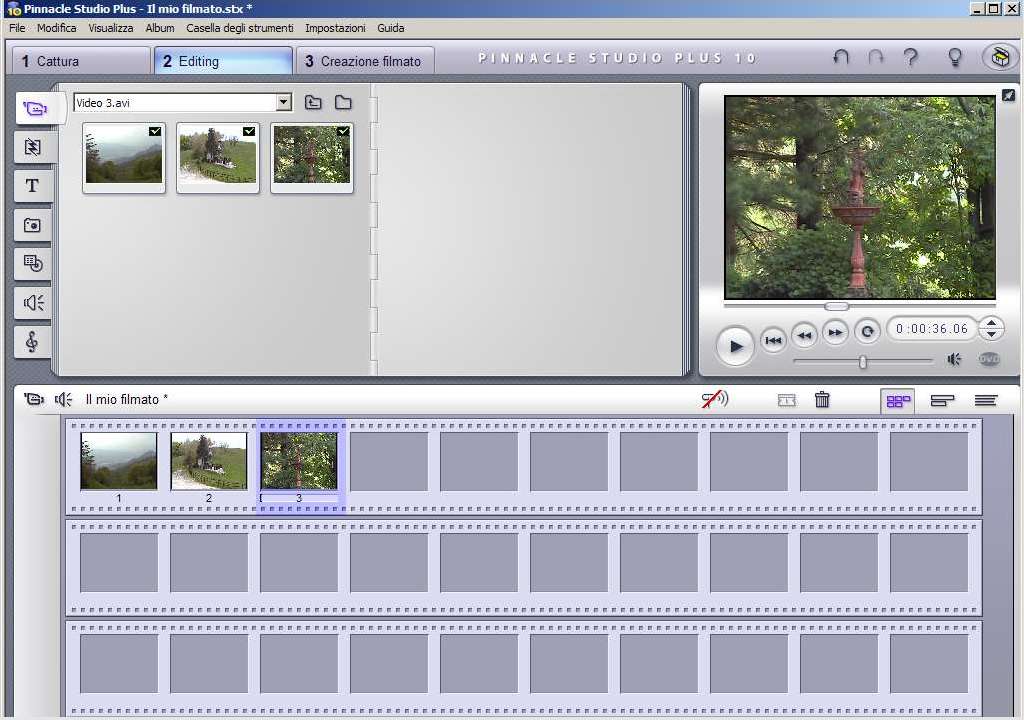Open the Guida menu
1024x720 pixels.
pos(391,28)
